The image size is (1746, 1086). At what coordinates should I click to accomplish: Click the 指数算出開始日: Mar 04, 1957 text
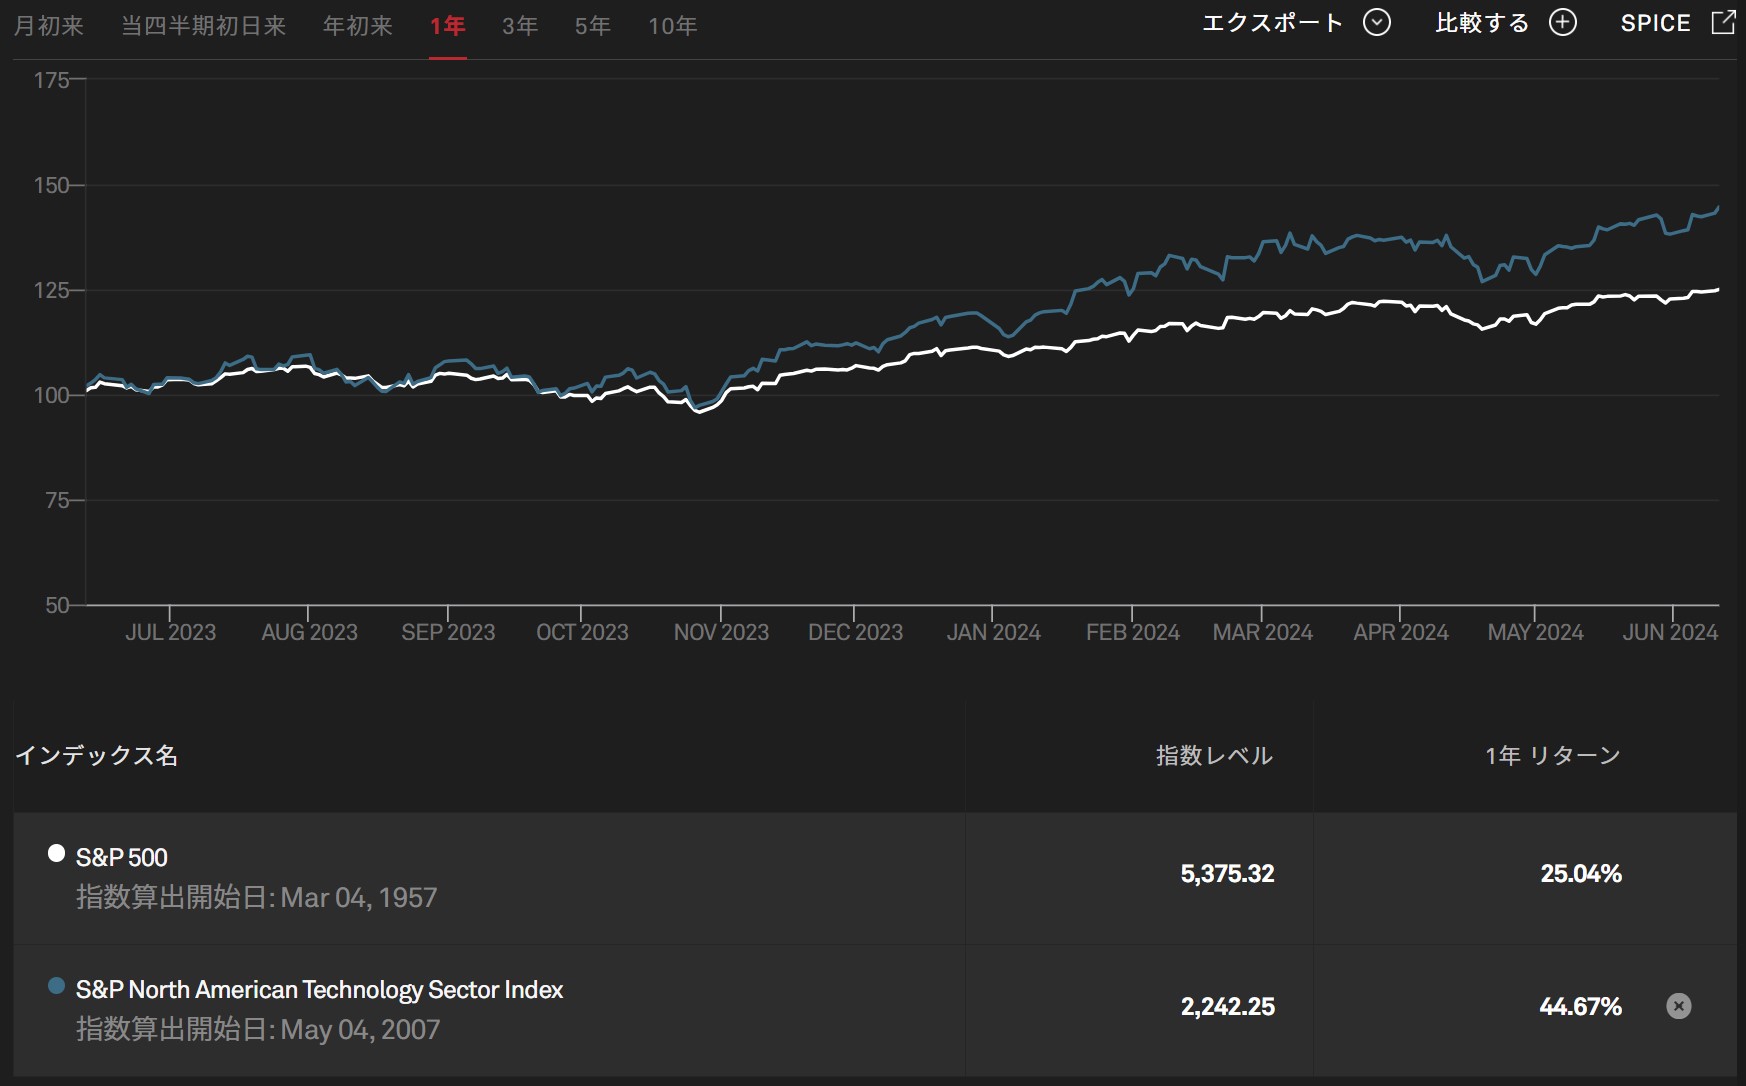click(x=257, y=897)
